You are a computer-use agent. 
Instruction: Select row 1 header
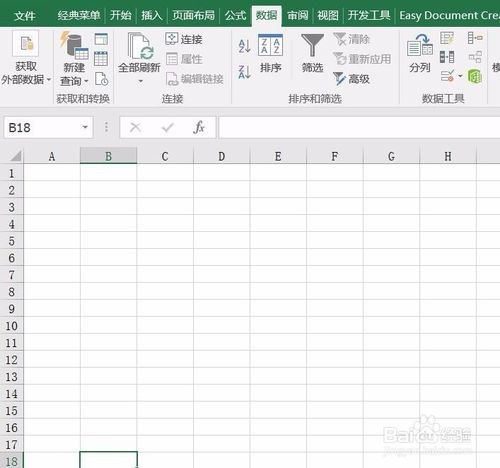pyautogui.click(x=12, y=173)
